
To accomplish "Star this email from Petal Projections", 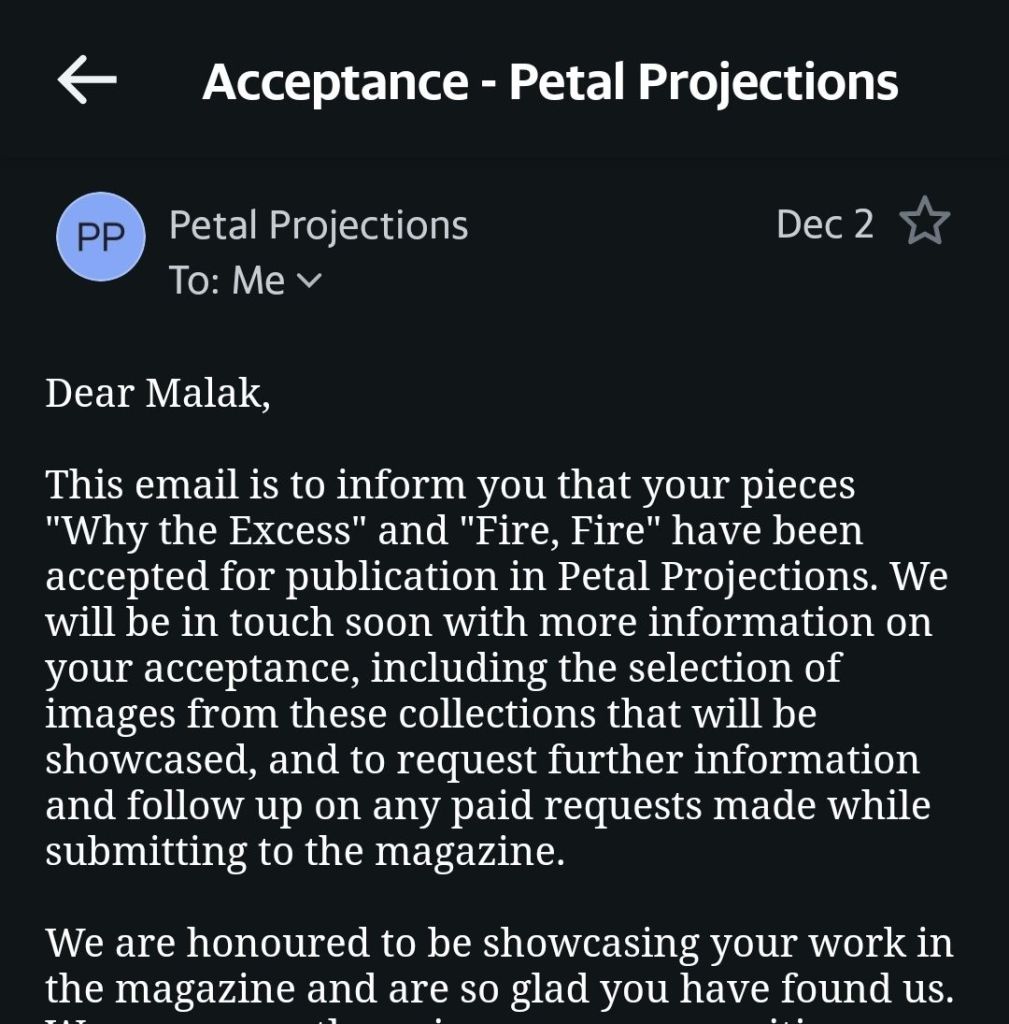I will tap(924, 223).
